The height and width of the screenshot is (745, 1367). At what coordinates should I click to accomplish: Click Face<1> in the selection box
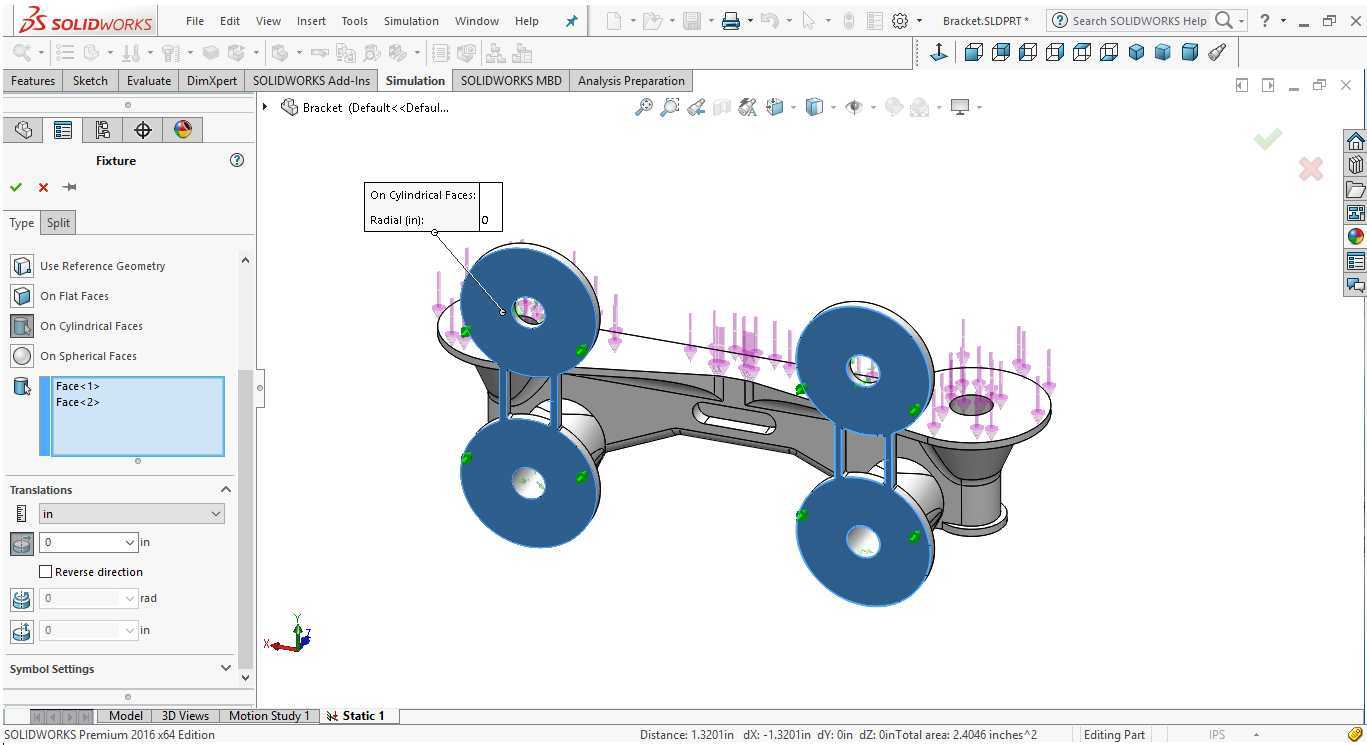point(78,386)
